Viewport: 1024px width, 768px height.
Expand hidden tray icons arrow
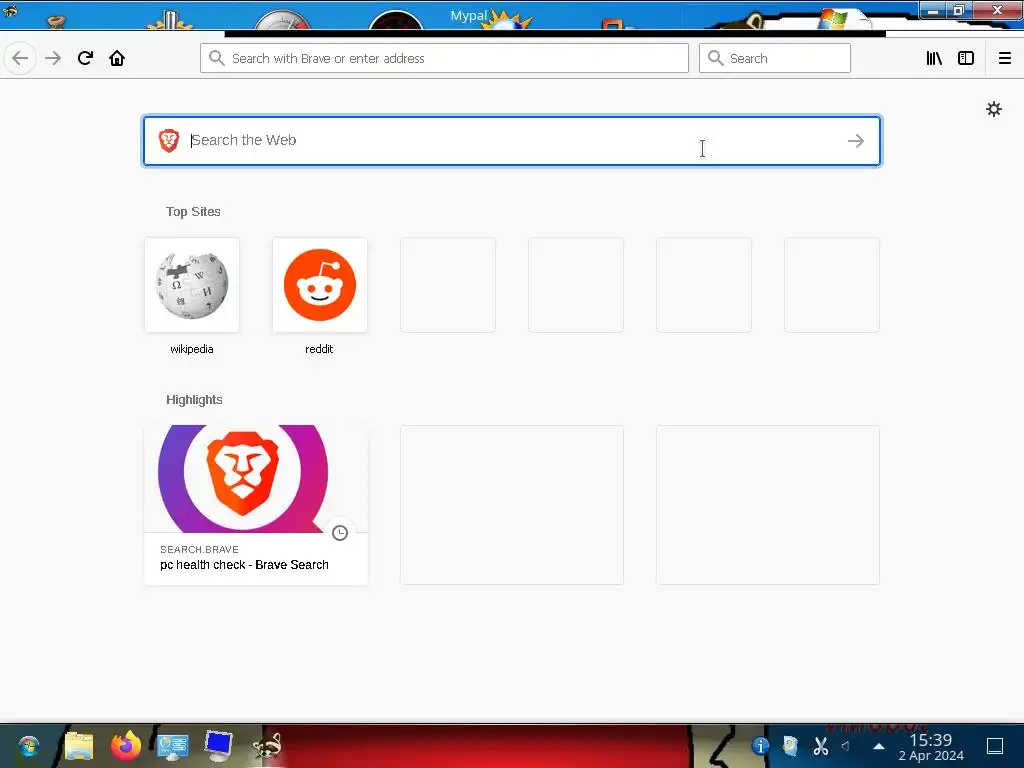coord(879,746)
